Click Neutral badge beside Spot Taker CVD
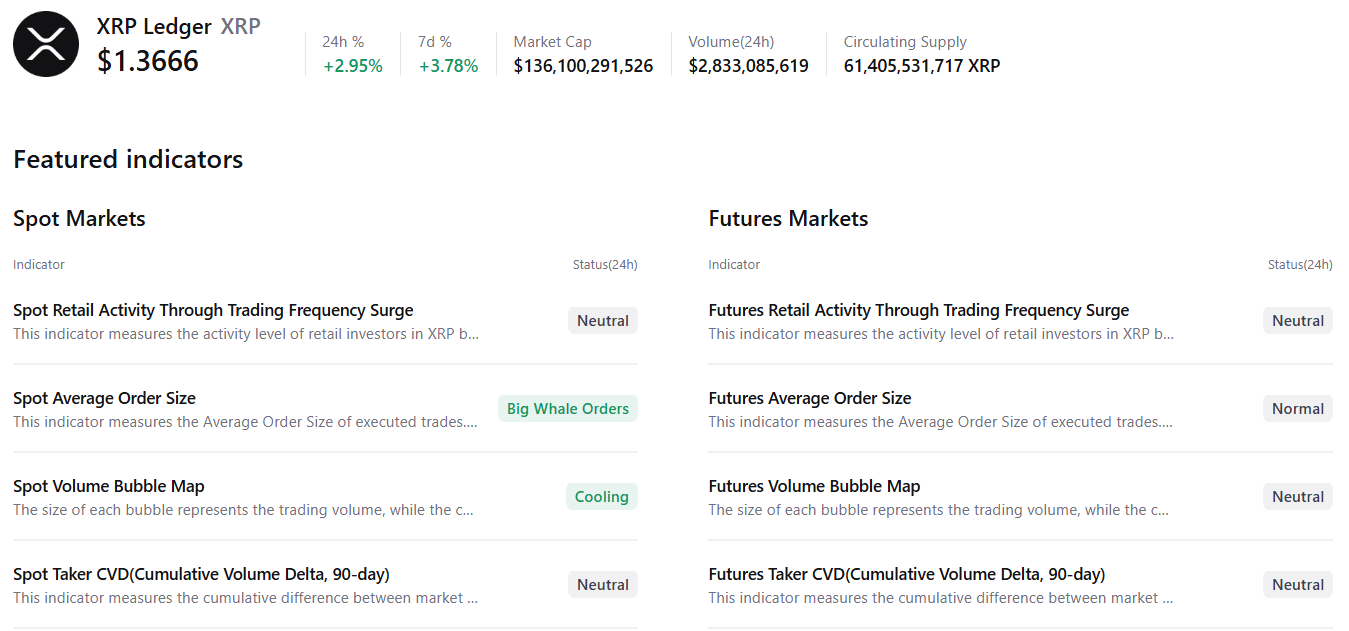The width and height of the screenshot is (1349, 631). 603,585
